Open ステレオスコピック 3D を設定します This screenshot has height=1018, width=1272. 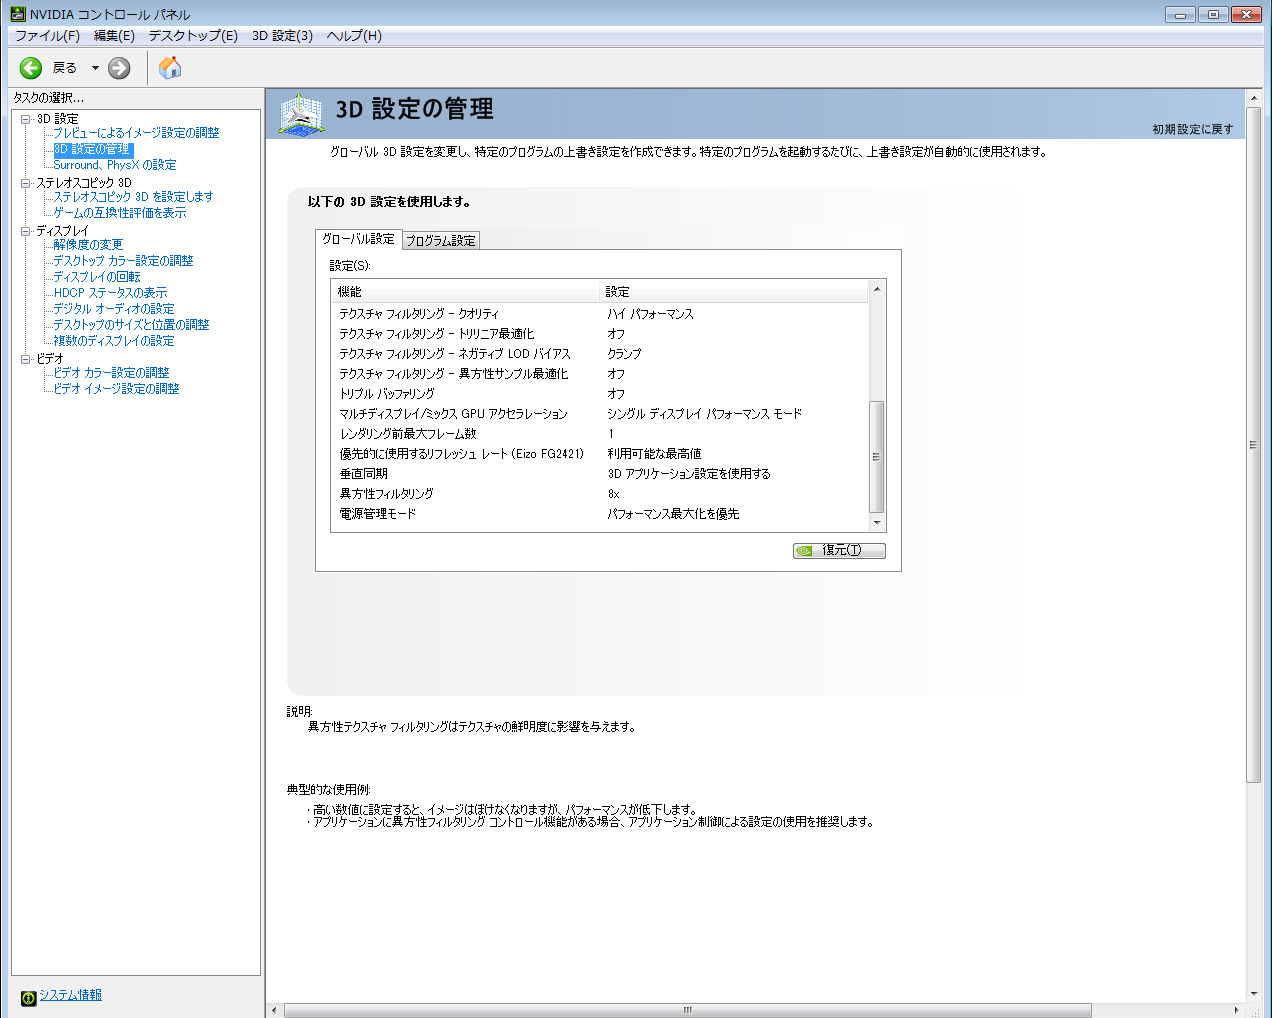point(133,197)
